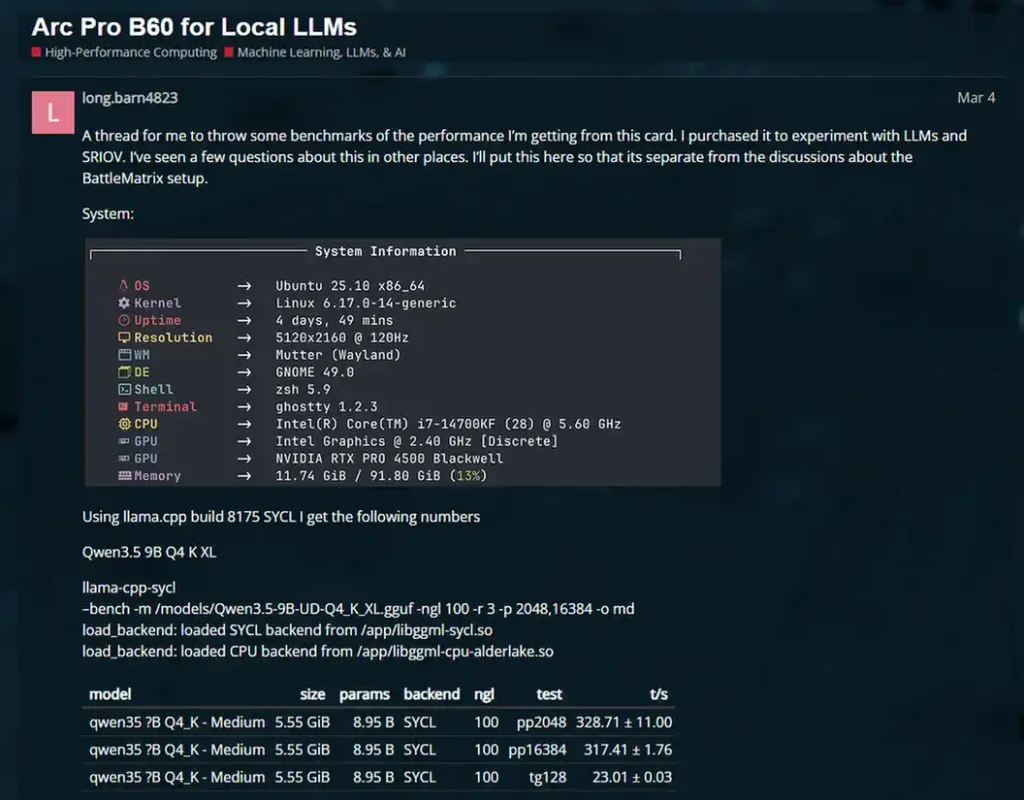This screenshot has width=1024, height=800.
Task: Click the 'ngl' table column header
Action: click(x=484, y=694)
